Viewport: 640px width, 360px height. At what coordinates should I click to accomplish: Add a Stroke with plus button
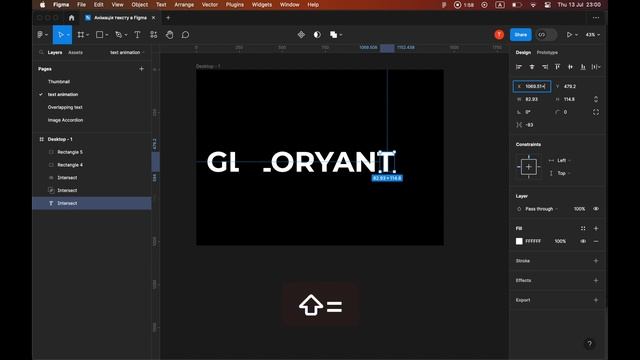pos(596,261)
